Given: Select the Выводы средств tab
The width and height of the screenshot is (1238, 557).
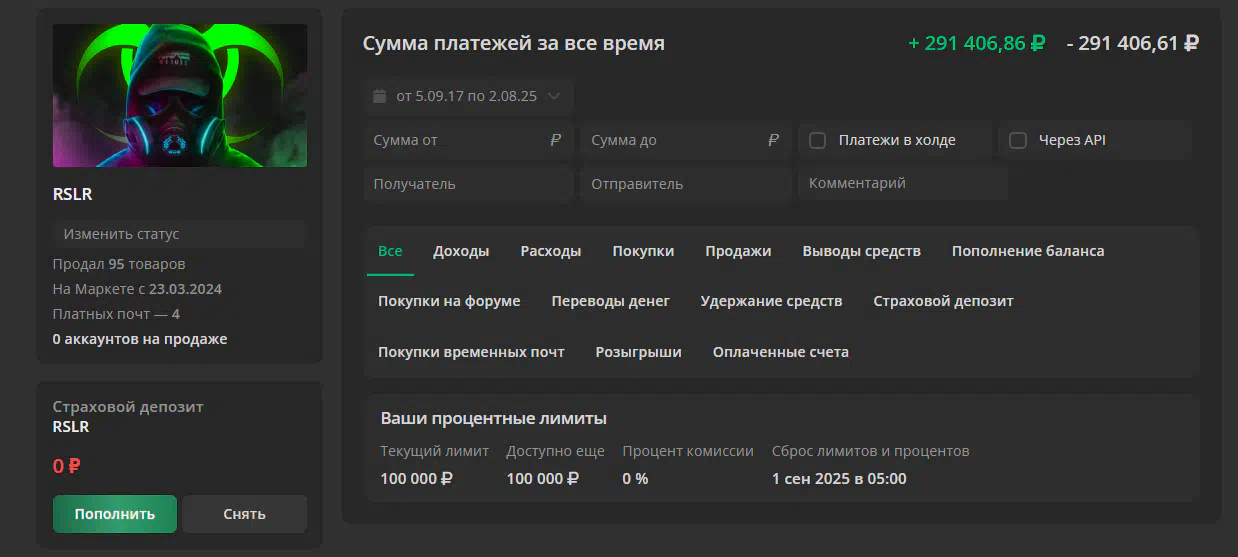Looking at the screenshot, I should pos(861,251).
